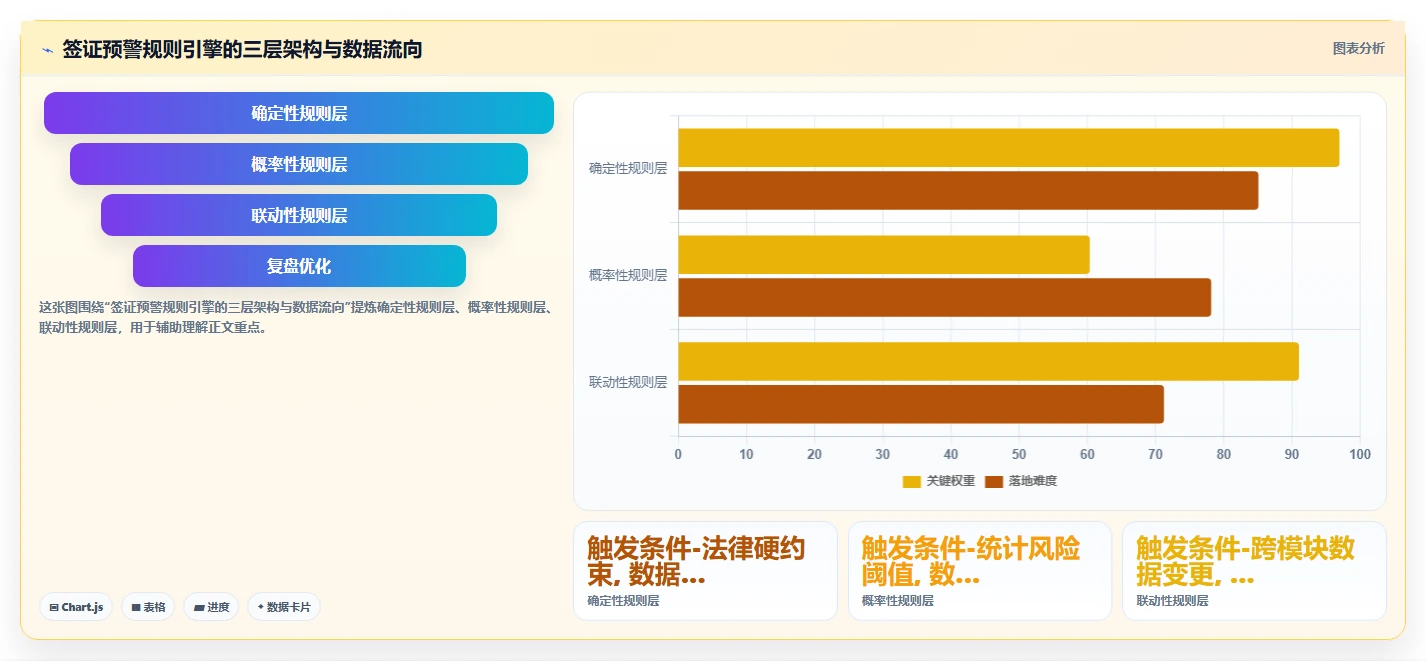Click the yellow 确定性规则层 关键权重 bar
This screenshot has height=661, width=1426.
coord(1008,148)
